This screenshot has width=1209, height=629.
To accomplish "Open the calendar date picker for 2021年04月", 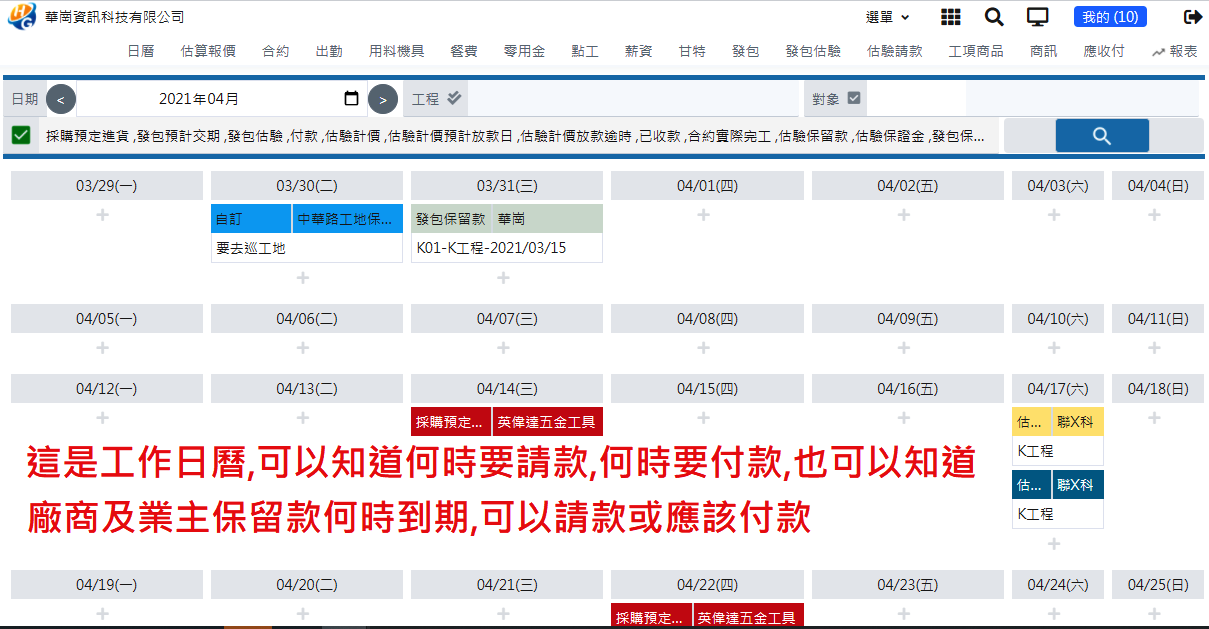I will pos(350,98).
